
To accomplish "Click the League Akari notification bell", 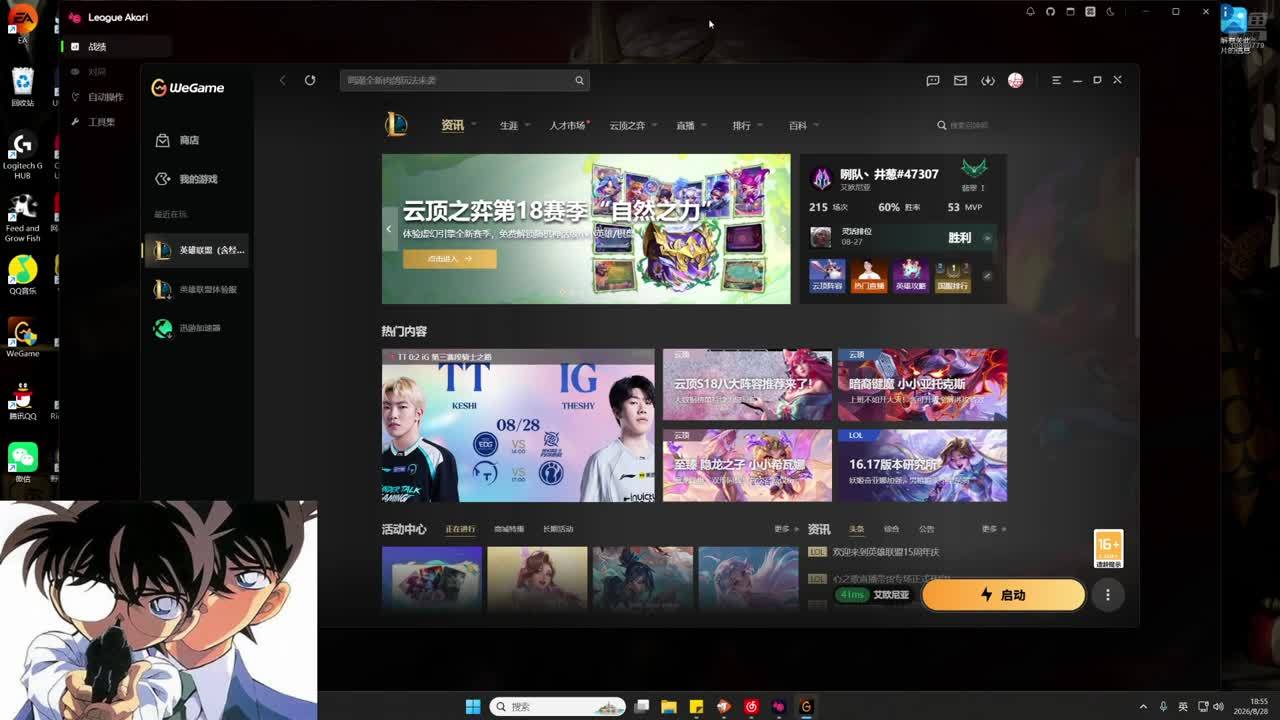I will pos(1030,12).
